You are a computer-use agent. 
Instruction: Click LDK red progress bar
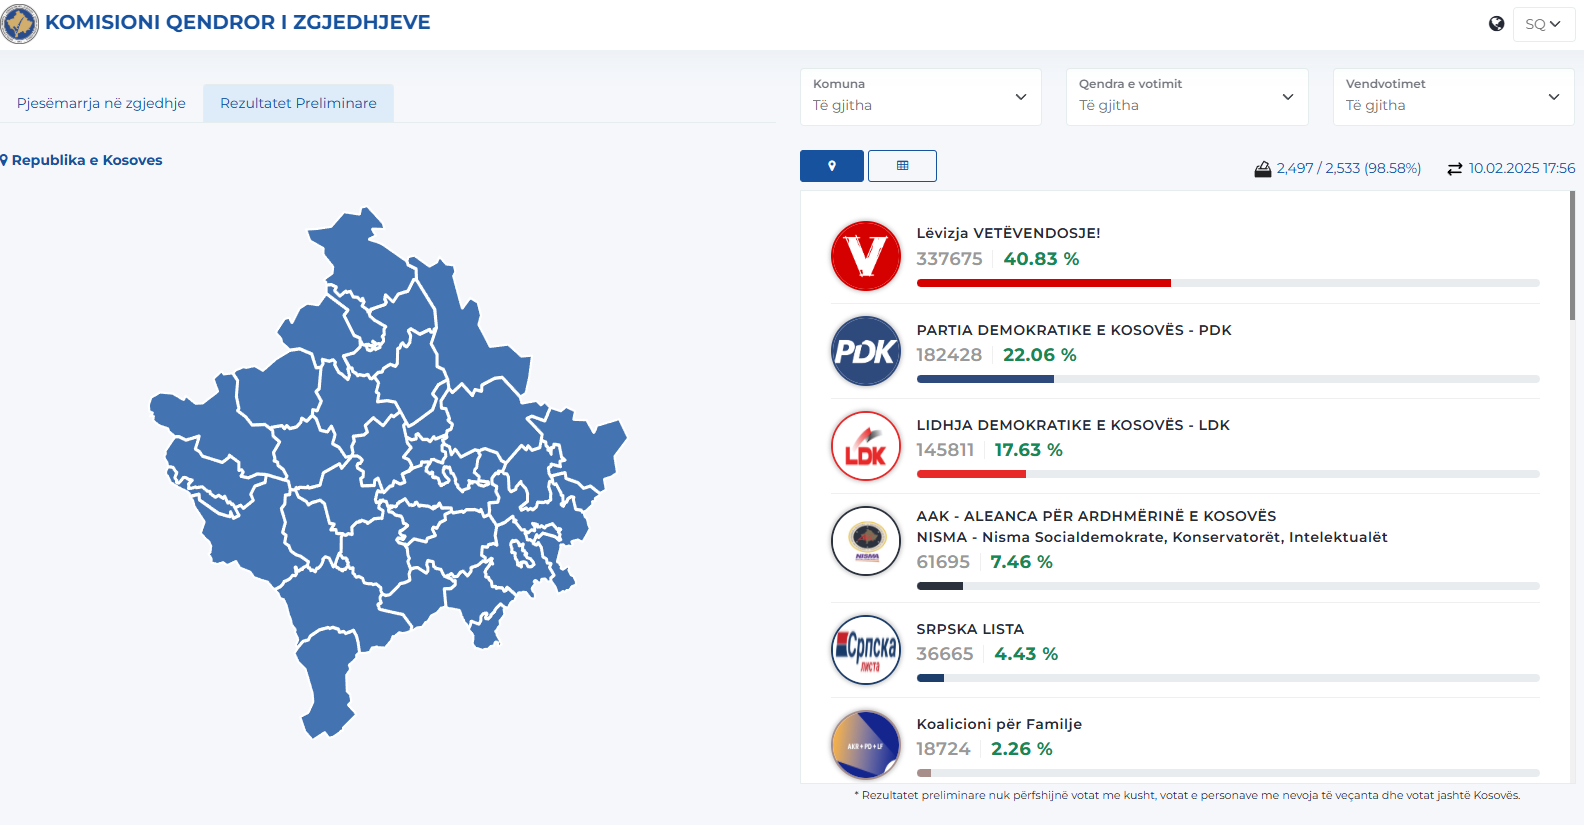tap(971, 474)
